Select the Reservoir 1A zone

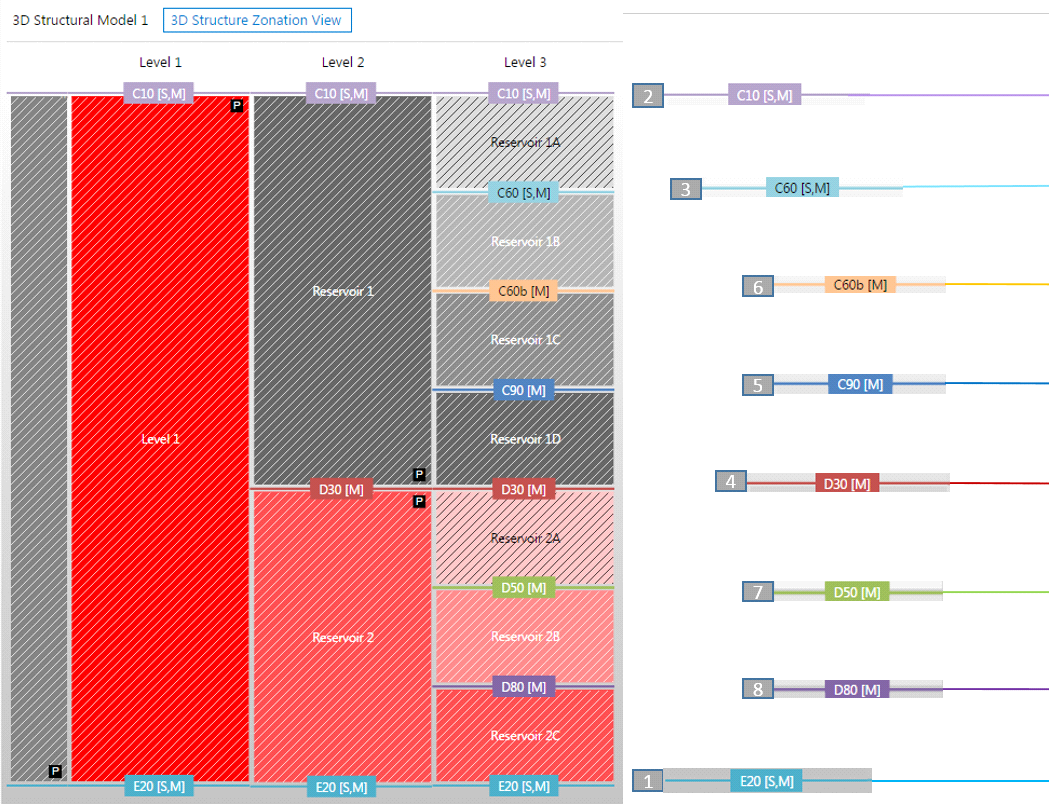[x=525, y=143]
